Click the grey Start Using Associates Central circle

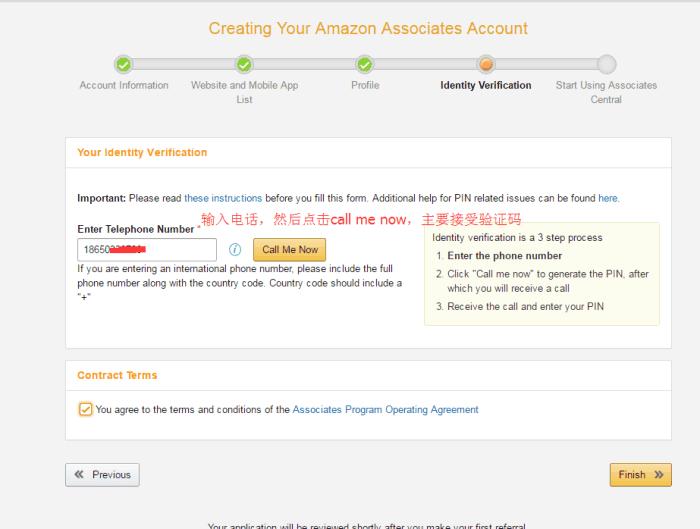click(x=606, y=64)
